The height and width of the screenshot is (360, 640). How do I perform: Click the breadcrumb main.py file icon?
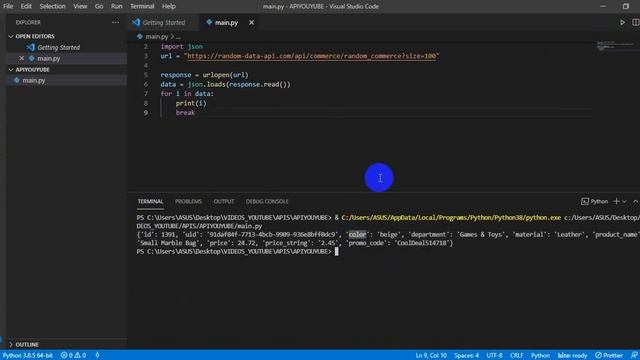140,36
